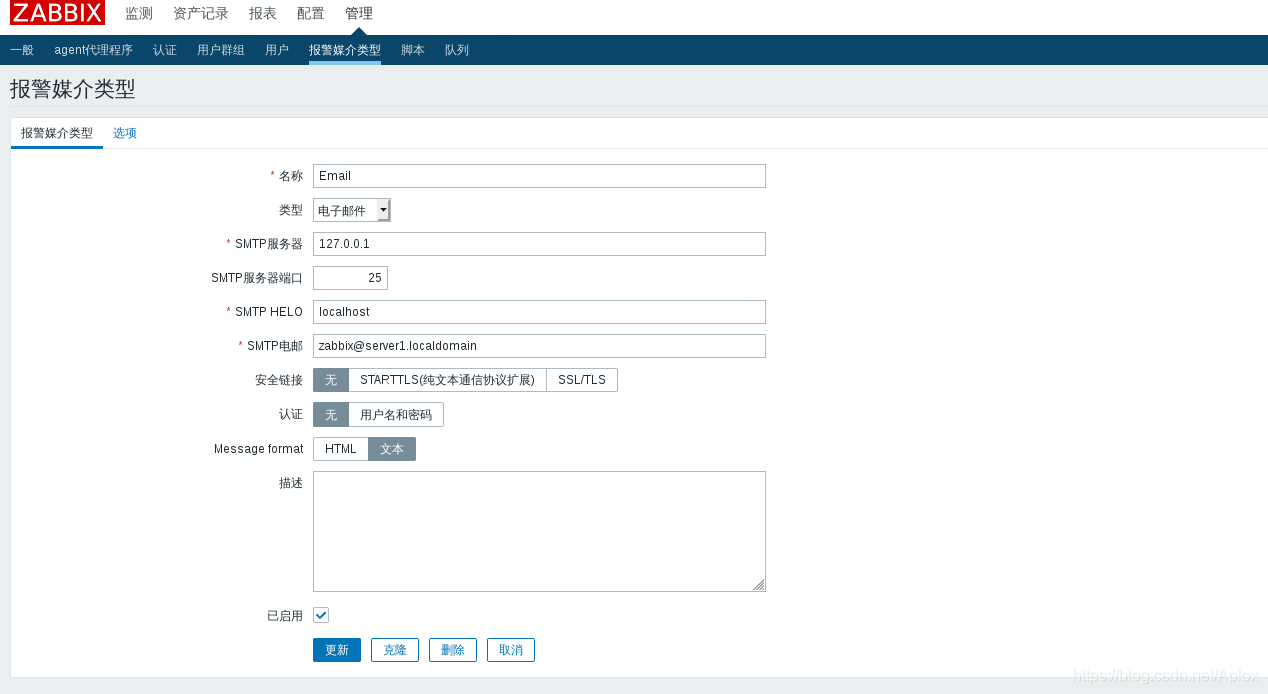This screenshot has width=1268, height=694.
Task: Click the SMTP服务器 input field
Action: click(x=539, y=244)
